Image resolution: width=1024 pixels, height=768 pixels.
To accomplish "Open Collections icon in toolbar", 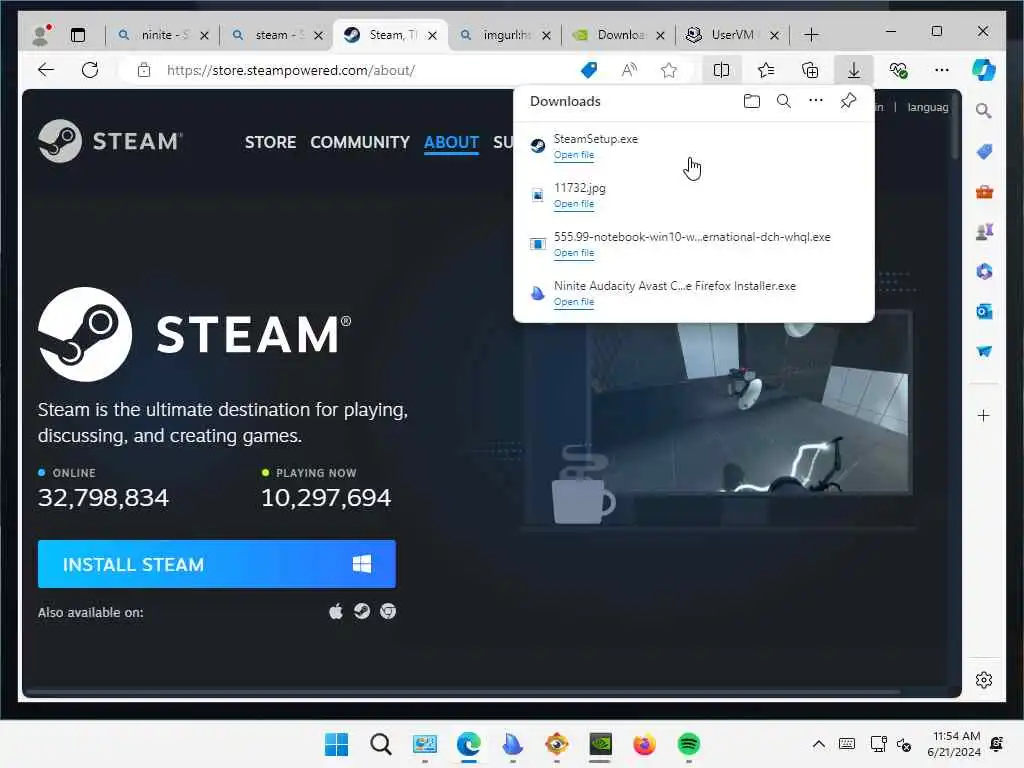I will (810, 70).
